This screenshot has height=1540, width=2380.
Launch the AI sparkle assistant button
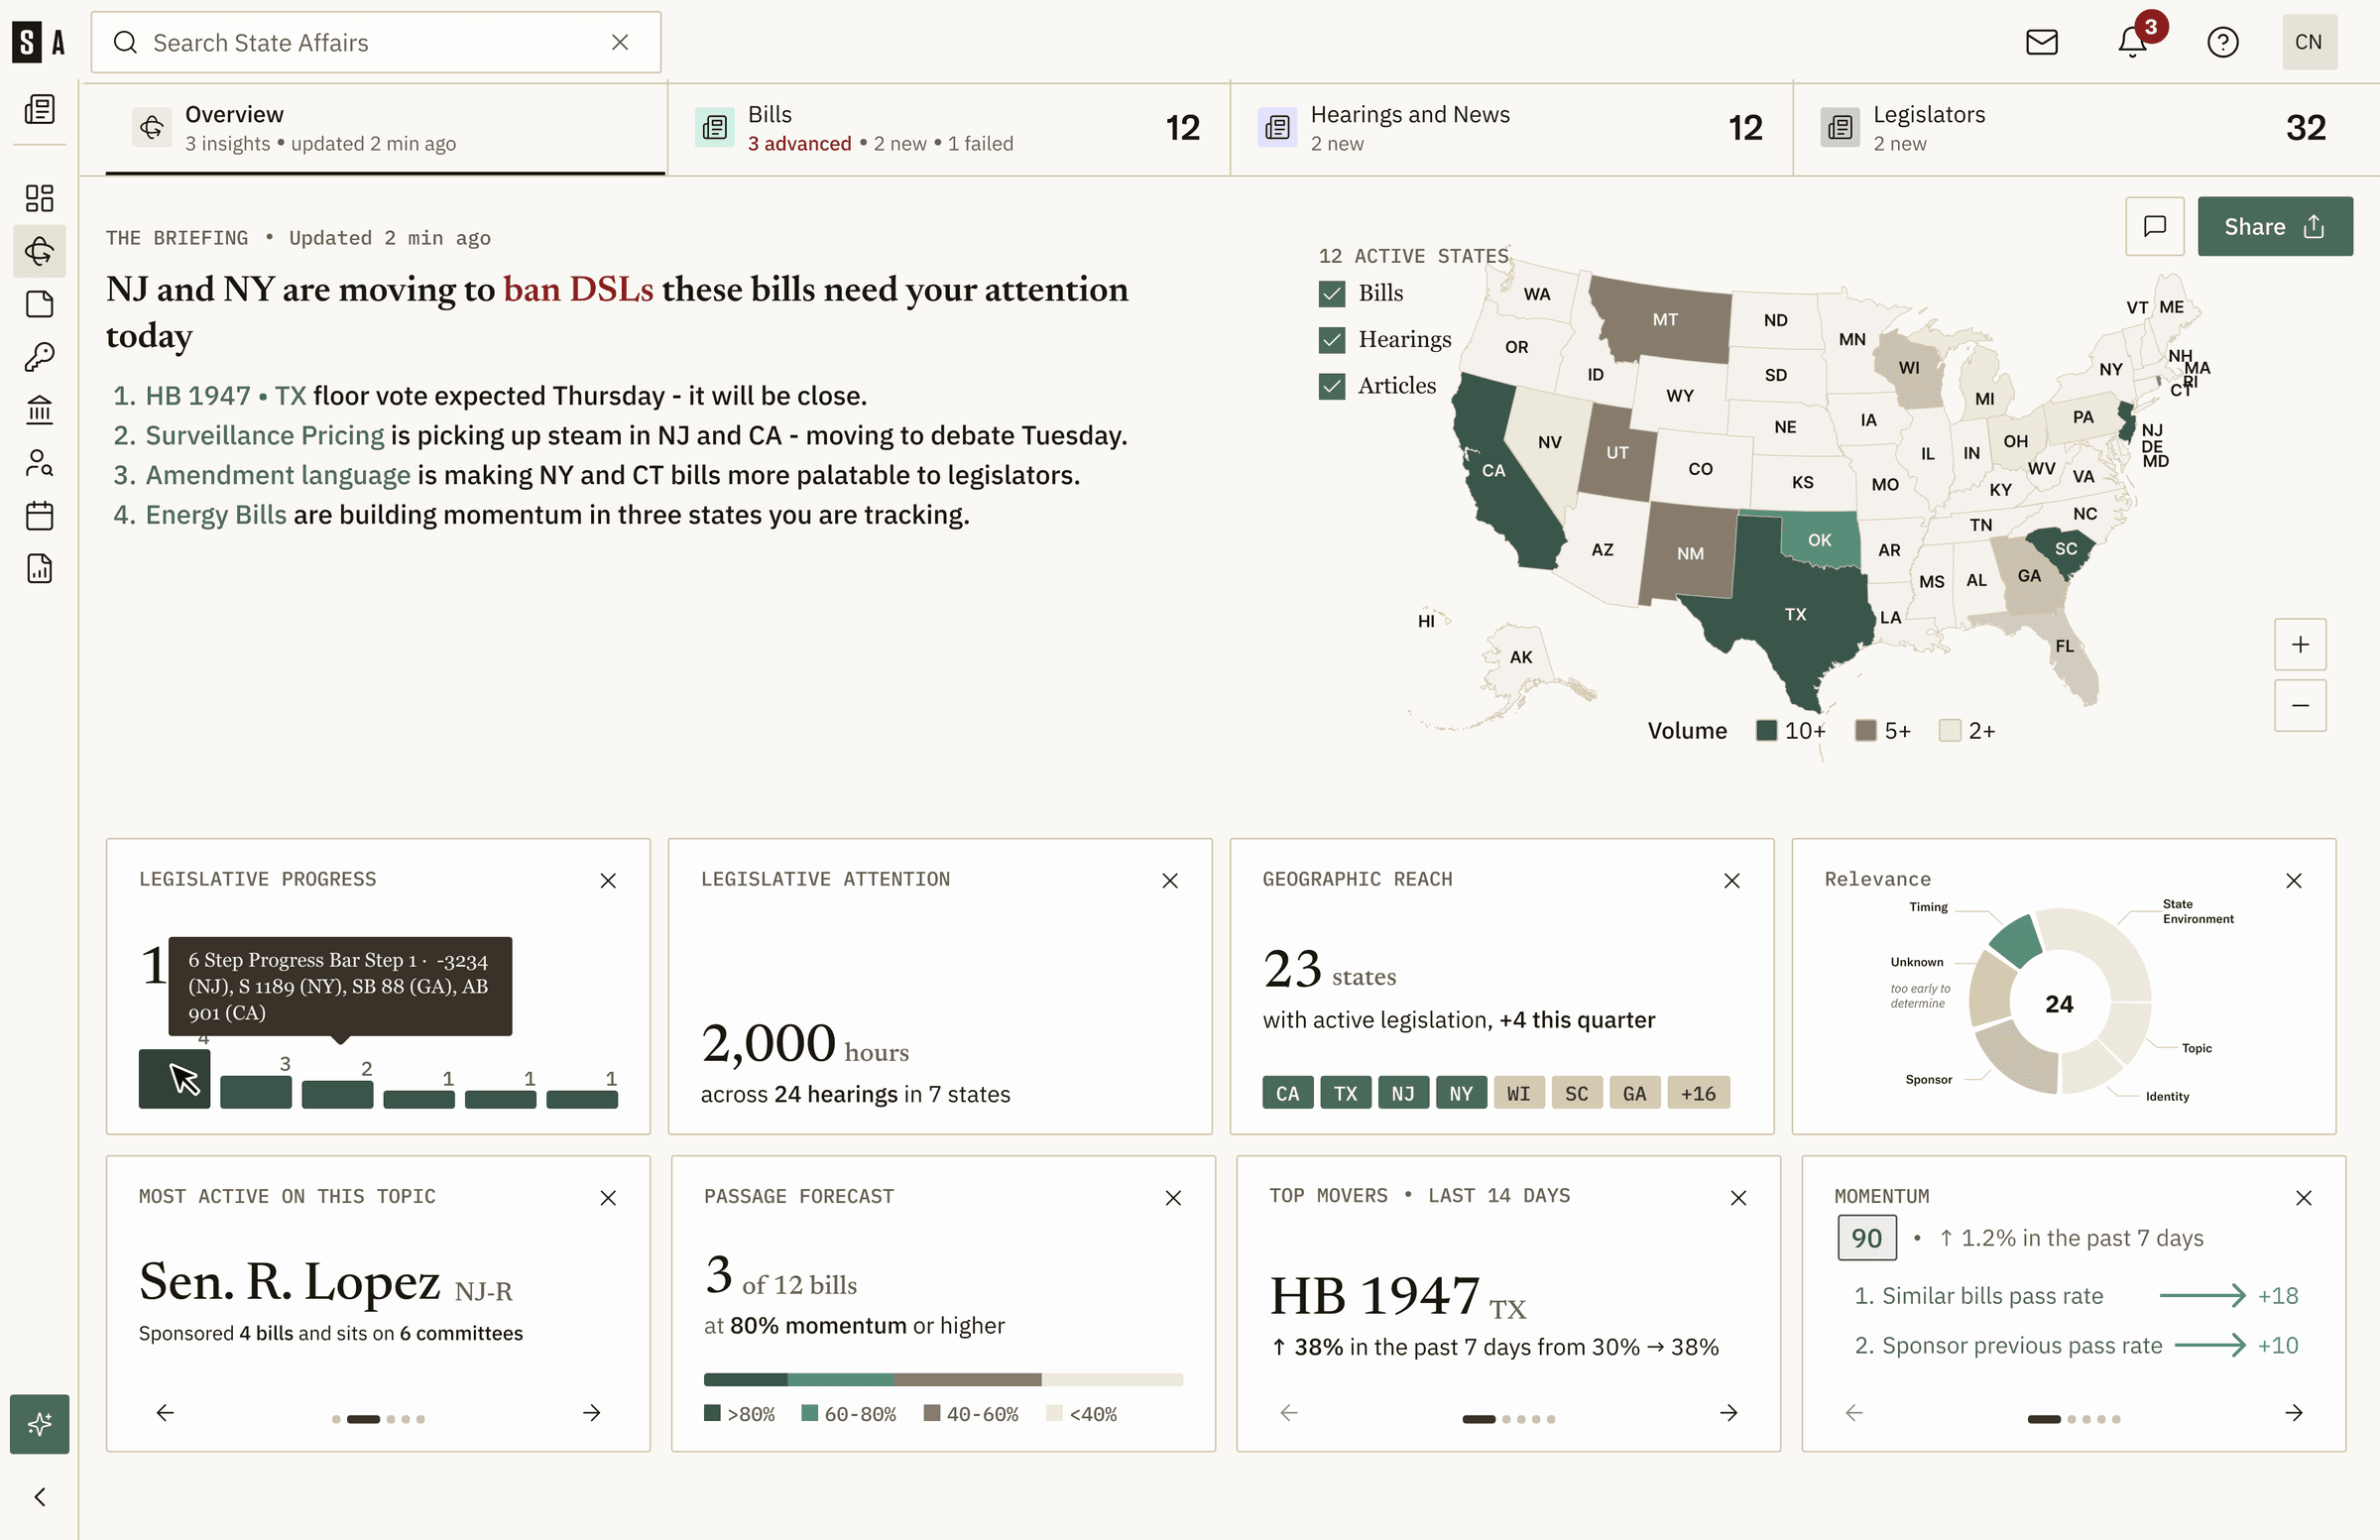coord(39,1423)
